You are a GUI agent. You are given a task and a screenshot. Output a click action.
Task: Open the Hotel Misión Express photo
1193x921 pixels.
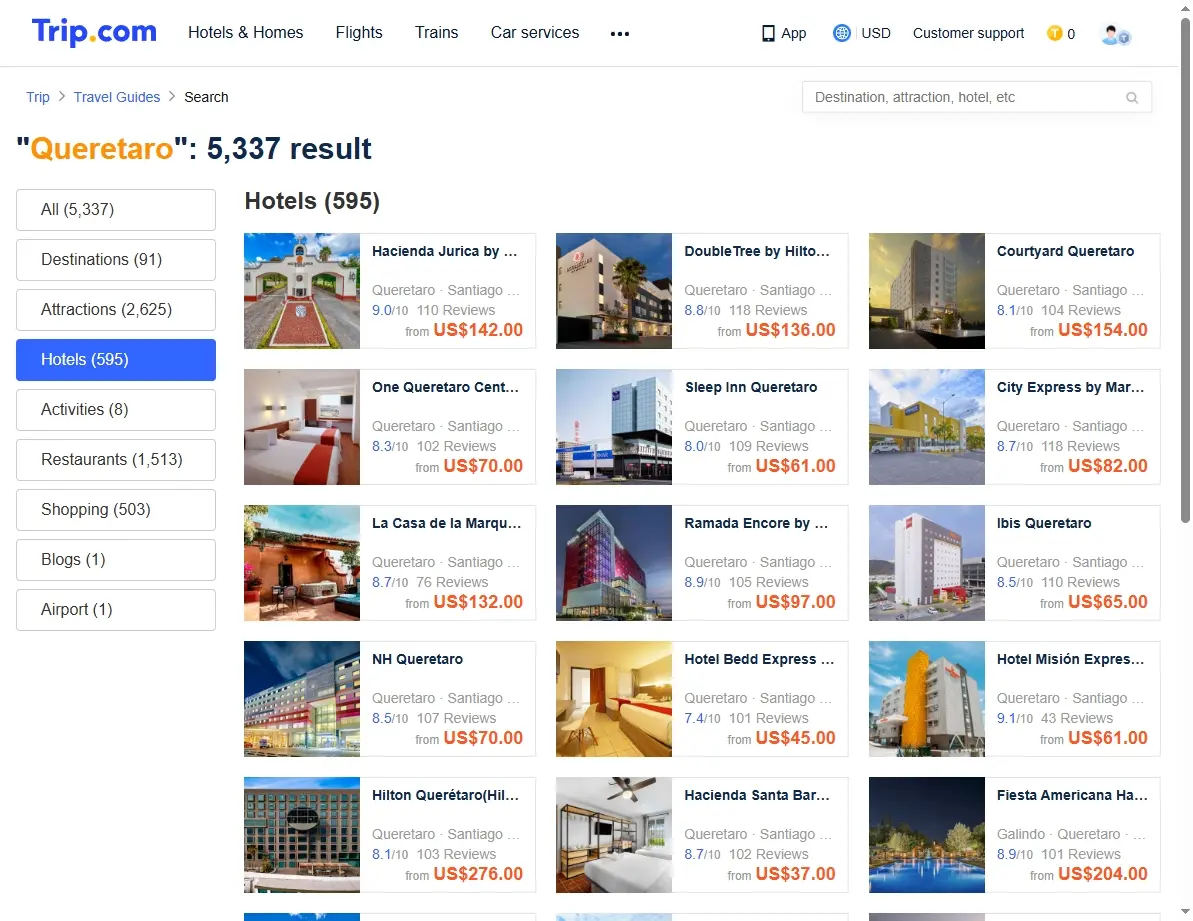tap(927, 699)
